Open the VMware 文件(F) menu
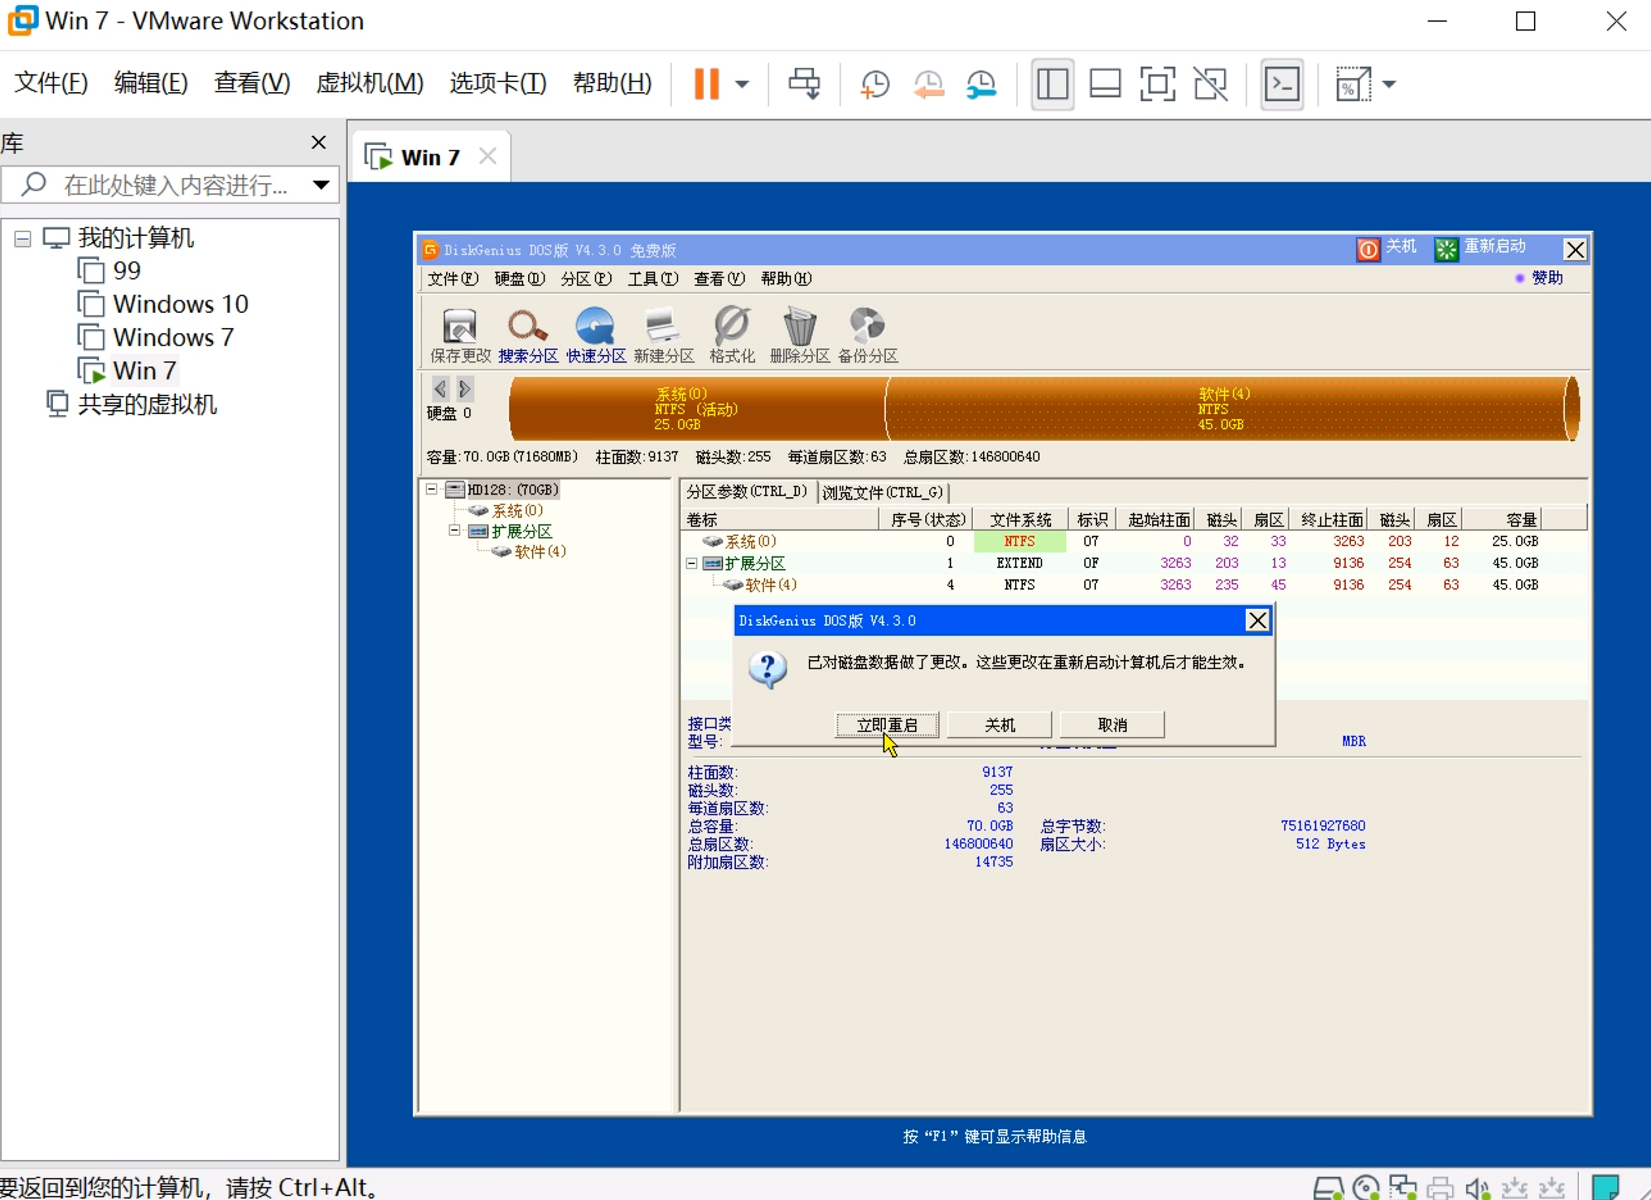This screenshot has height=1200, width=1651. pyautogui.click(x=51, y=83)
